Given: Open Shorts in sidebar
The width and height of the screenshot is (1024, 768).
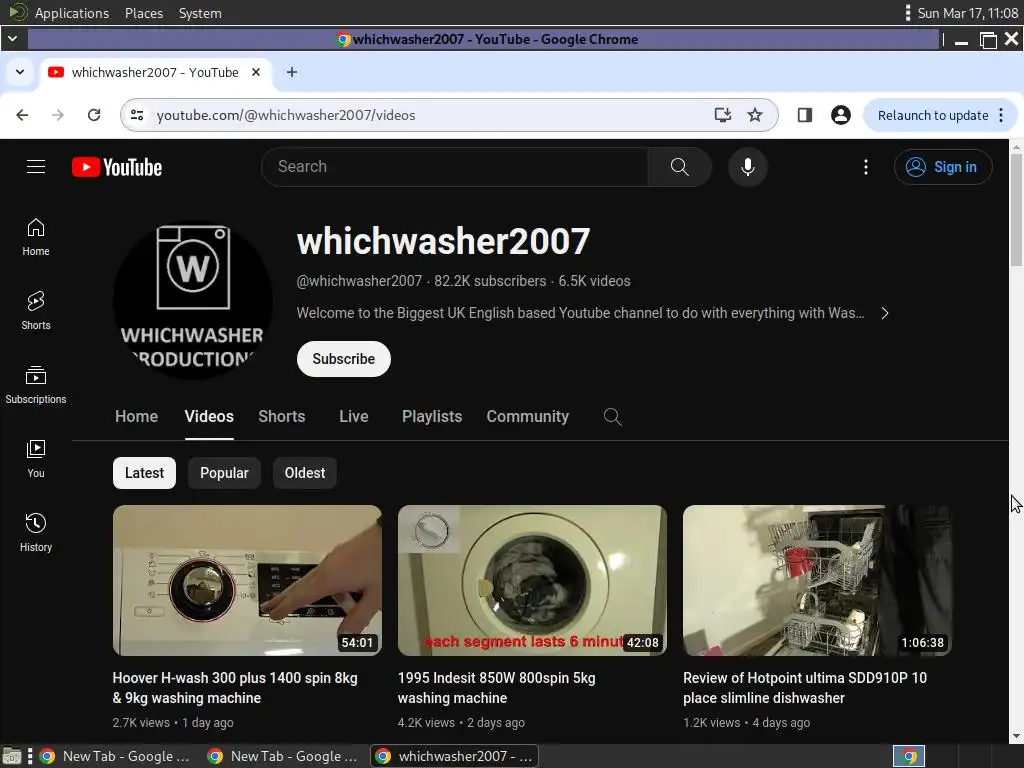Looking at the screenshot, I should (36, 311).
